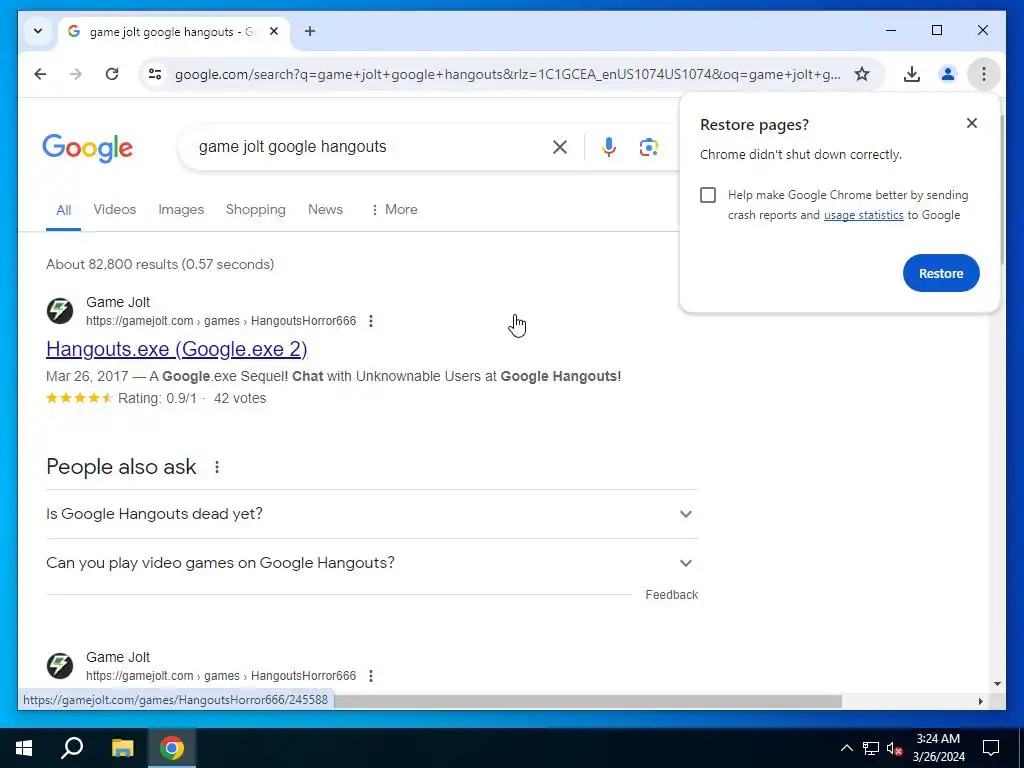This screenshot has height=768, width=1024.
Task: Switch to News search tab
Action: point(325,210)
